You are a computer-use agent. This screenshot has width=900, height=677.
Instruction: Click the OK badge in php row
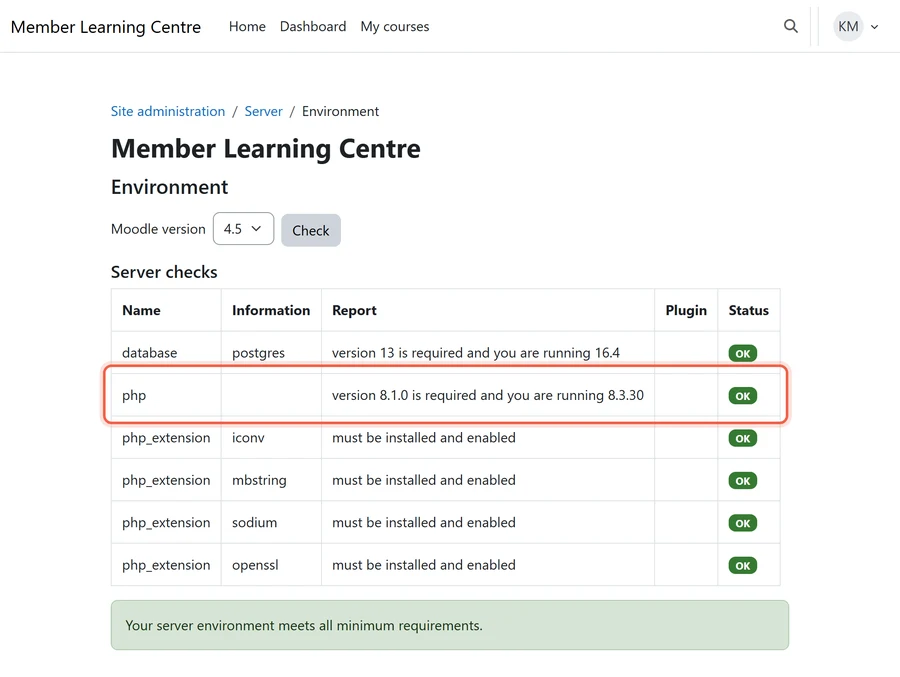[x=743, y=396]
